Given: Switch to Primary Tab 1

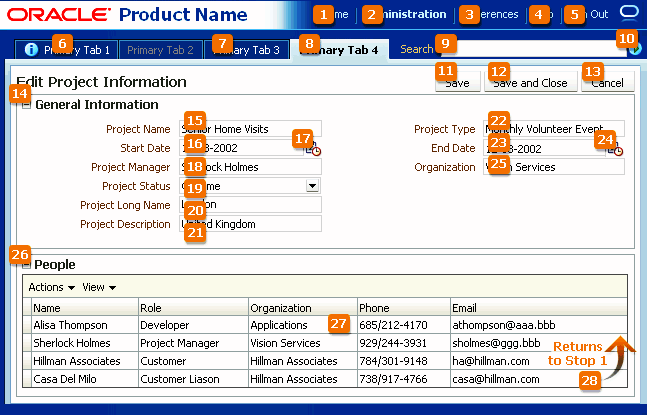Looking at the screenshot, I should click(66, 50).
